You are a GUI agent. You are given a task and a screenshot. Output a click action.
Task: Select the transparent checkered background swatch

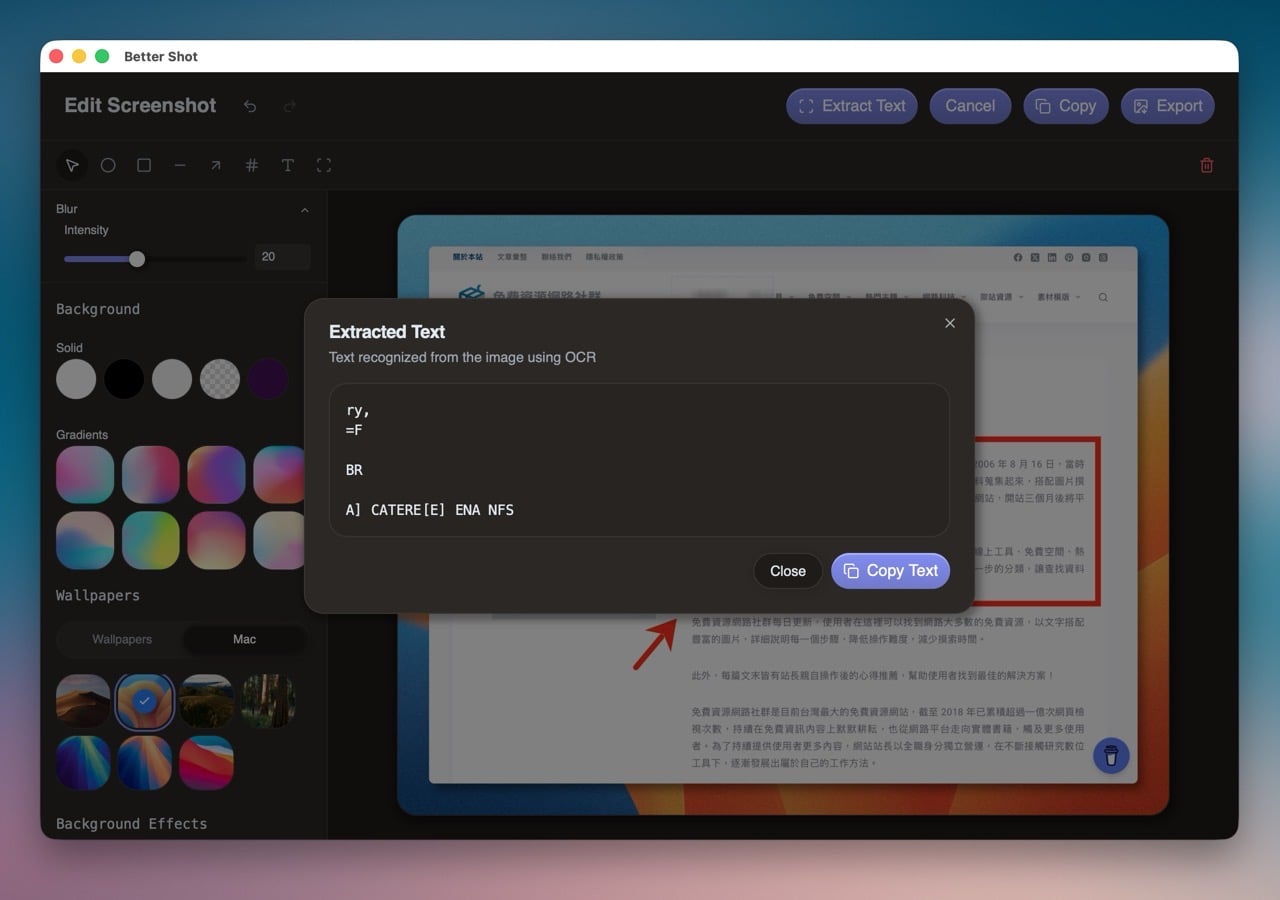220,380
